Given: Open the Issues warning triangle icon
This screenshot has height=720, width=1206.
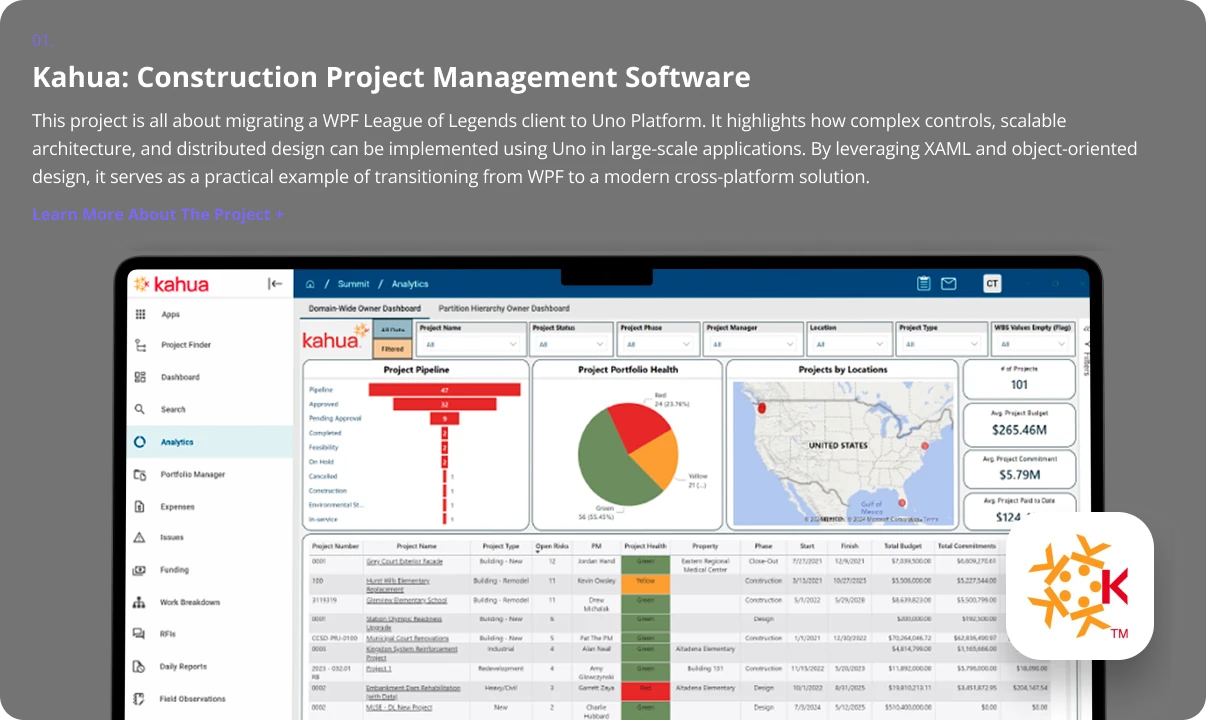Looking at the screenshot, I should pos(140,537).
